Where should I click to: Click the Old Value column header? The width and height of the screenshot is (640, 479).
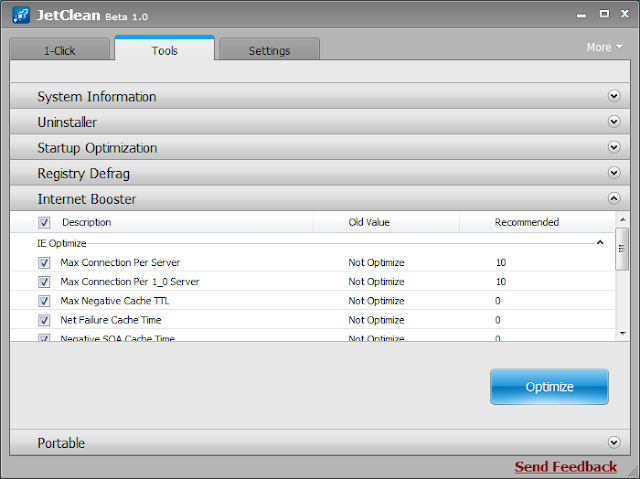click(x=369, y=222)
